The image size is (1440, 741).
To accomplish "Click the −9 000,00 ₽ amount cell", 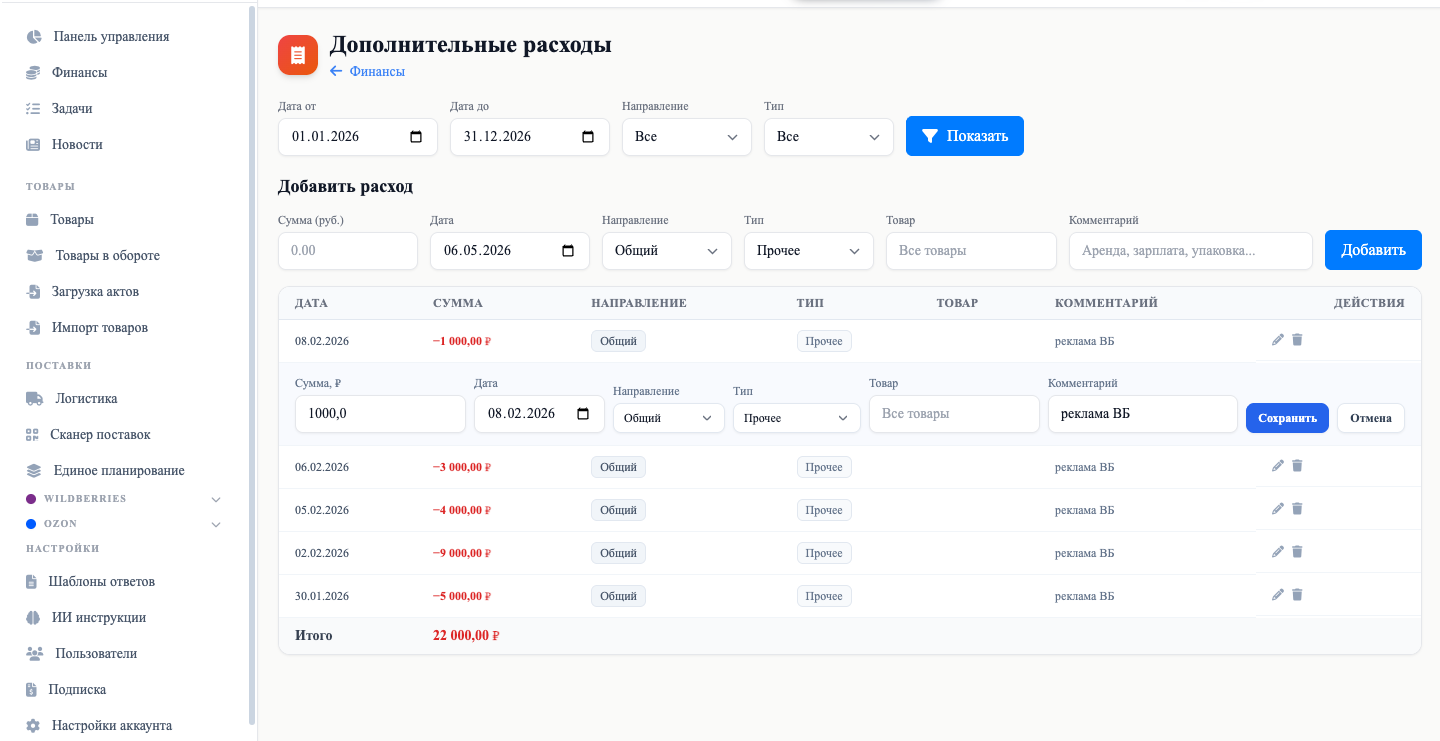I will click(462, 553).
